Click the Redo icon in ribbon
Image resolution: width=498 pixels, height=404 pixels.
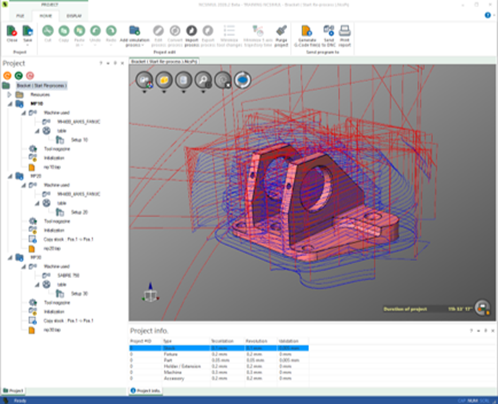coord(111,31)
